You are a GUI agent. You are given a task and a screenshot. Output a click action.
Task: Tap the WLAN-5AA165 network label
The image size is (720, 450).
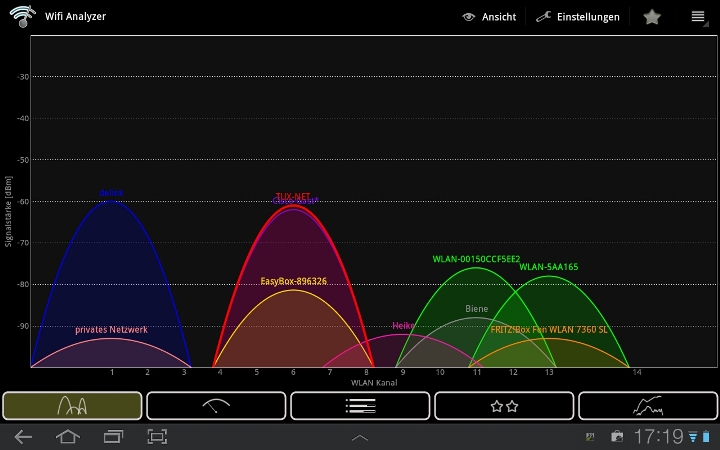click(548, 267)
